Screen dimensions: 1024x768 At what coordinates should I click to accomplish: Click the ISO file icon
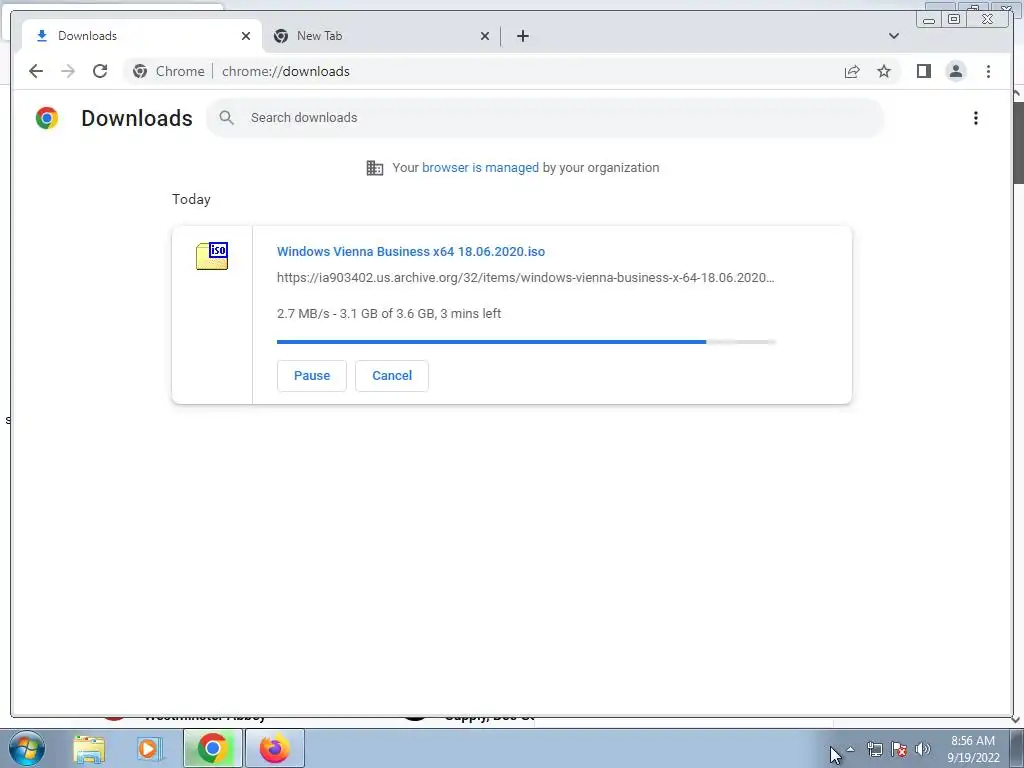[212, 255]
